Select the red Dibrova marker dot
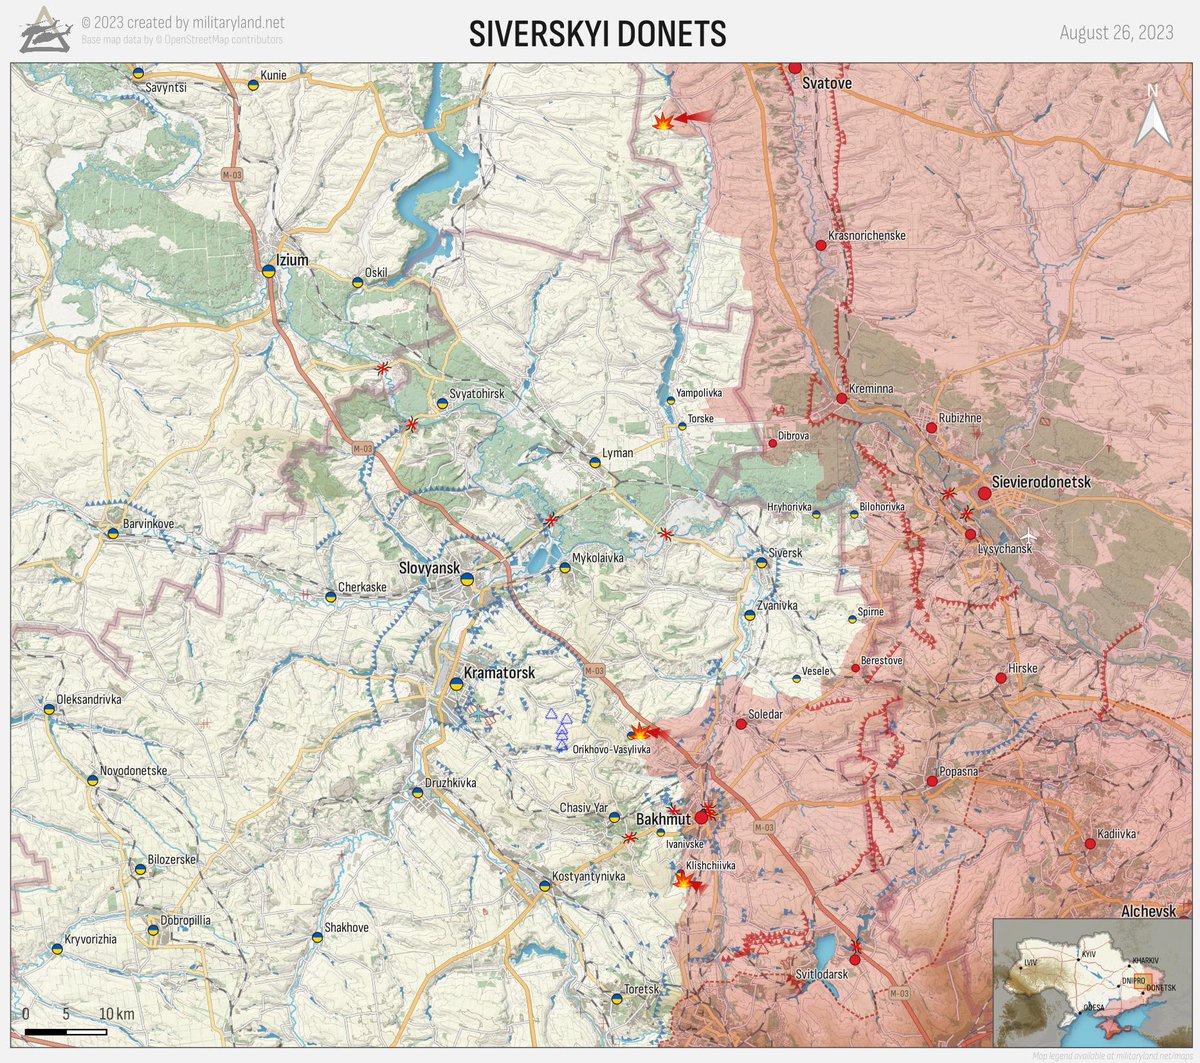 [772, 443]
